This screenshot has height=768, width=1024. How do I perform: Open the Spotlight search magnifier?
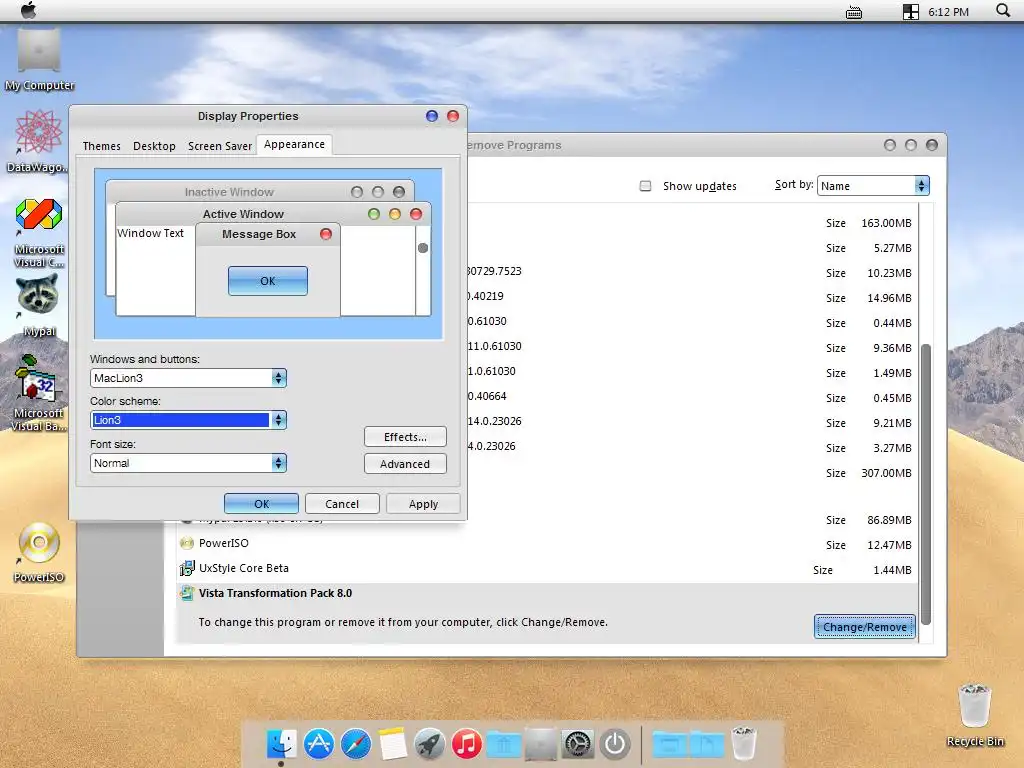1002,10
